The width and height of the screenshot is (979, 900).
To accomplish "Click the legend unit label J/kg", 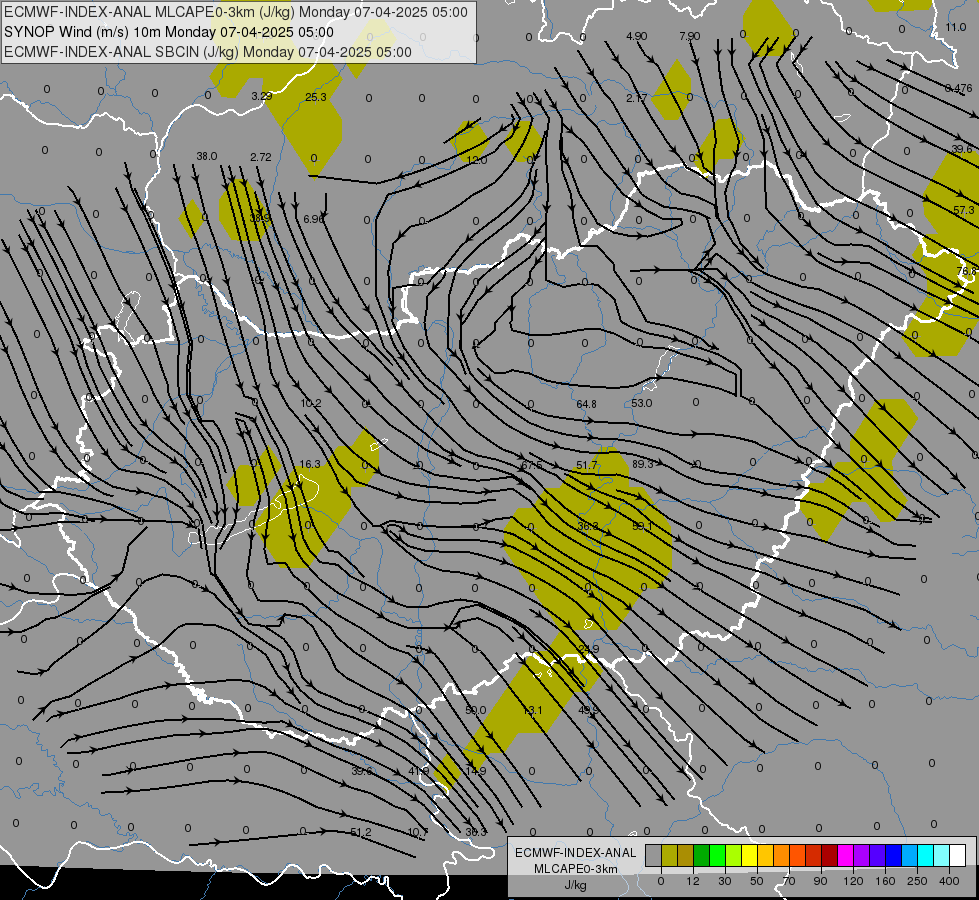I will 576,885.
